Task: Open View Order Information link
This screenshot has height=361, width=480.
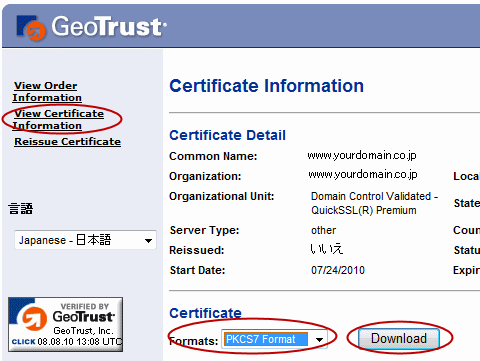Action: [47, 92]
